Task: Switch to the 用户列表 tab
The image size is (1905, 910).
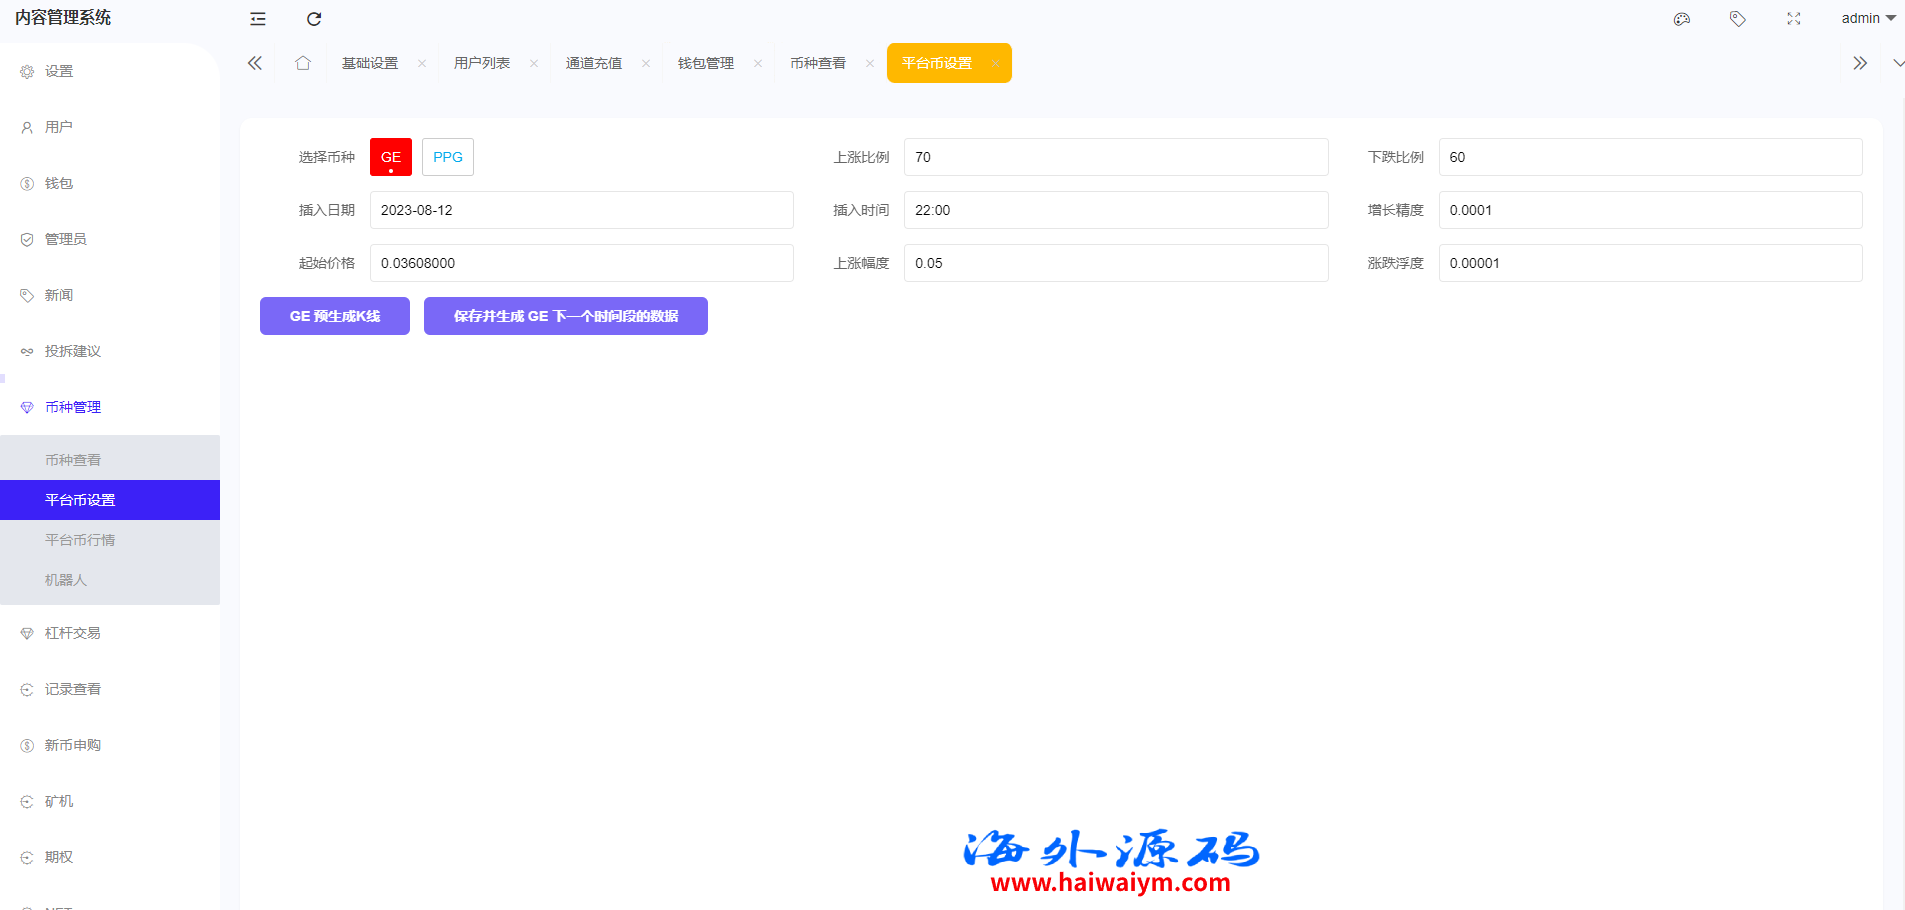Action: (x=482, y=63)
